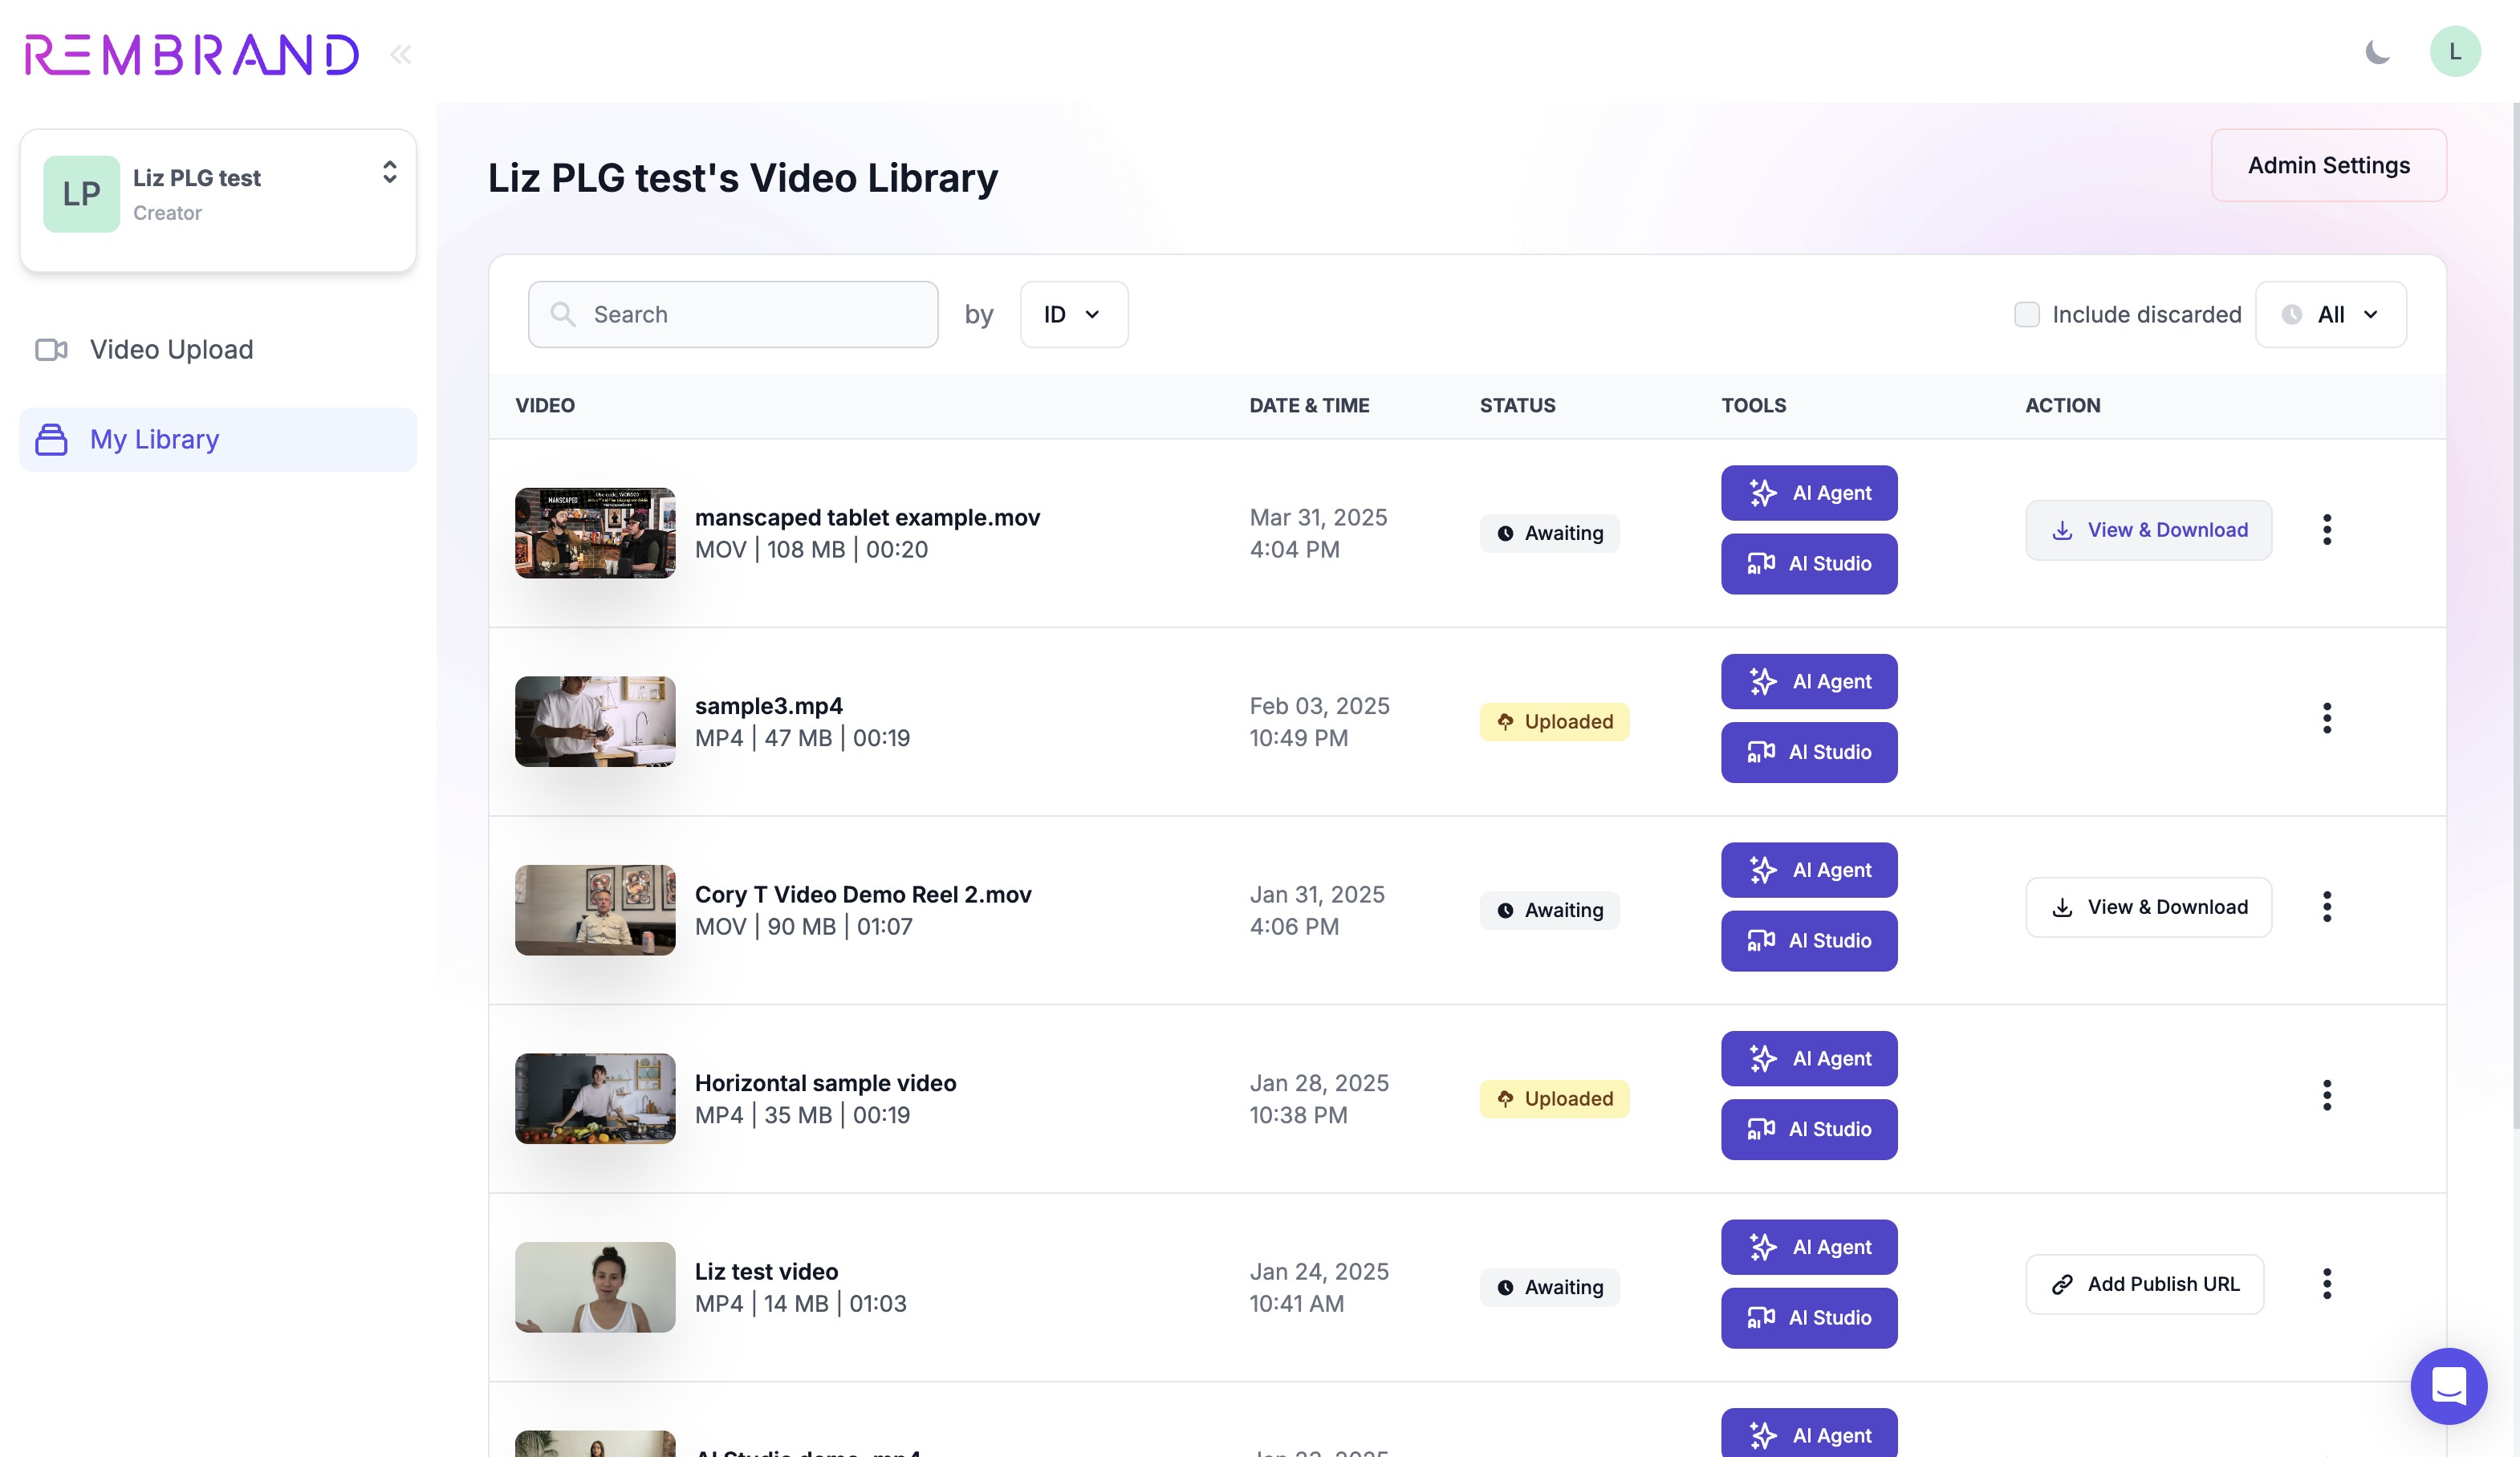The height and width of the screenshot is (1457, 2520).
Task: Open more options for Liz test video
Action: click(x=2327, y=1283)
